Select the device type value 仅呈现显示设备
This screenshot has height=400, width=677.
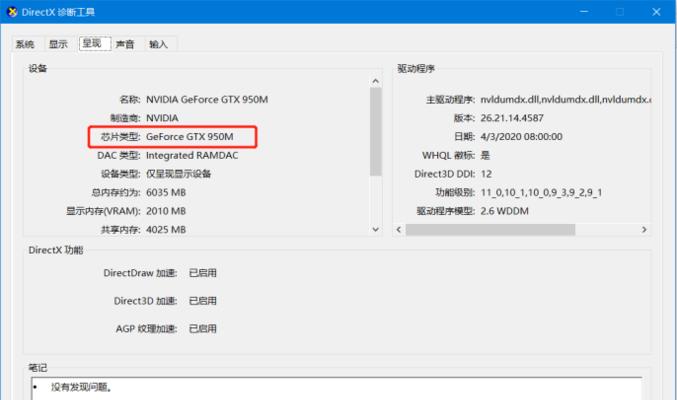[178, 174]
